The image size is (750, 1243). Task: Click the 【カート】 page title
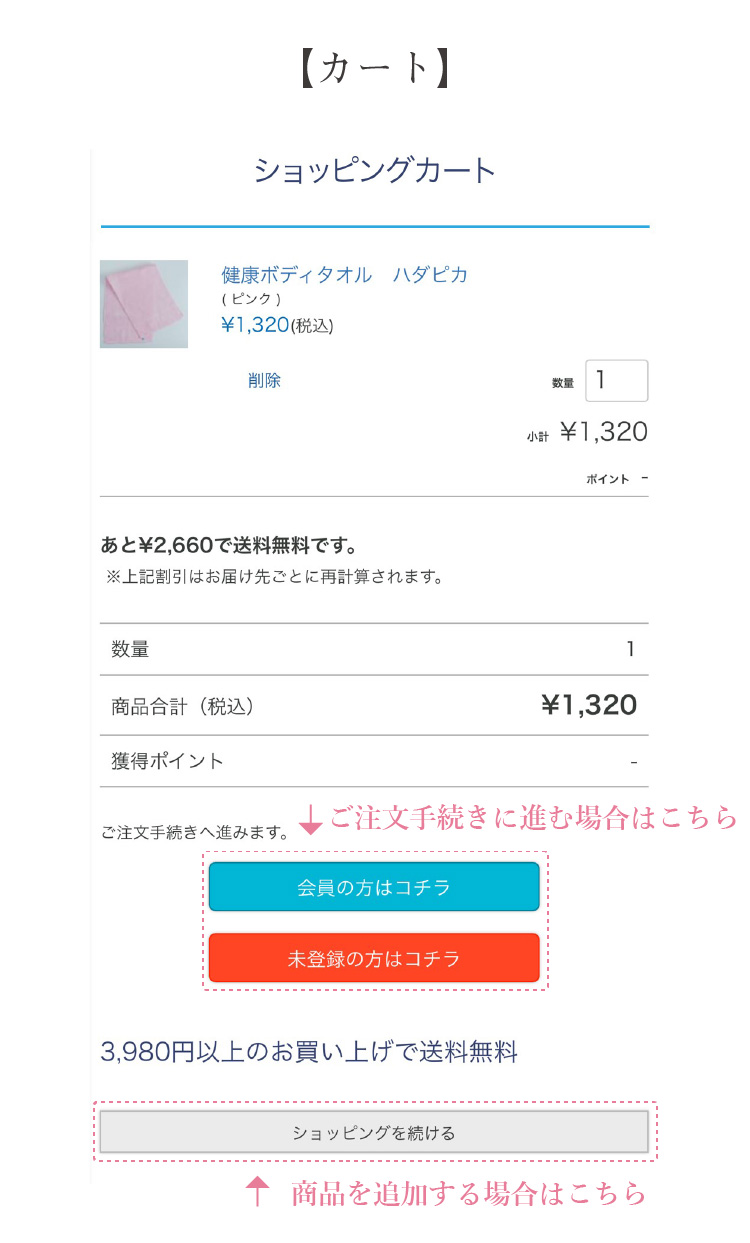click(375, 67)
